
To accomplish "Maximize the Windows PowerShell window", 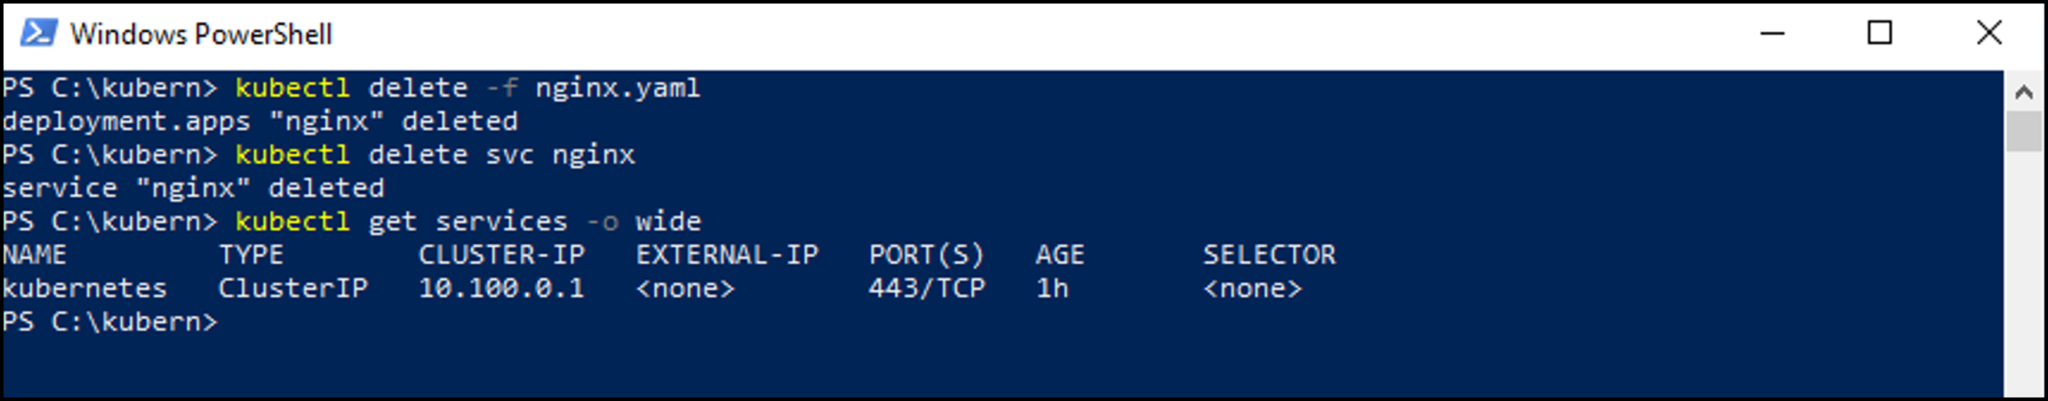I will pyautogui.click(x=1880, y=33).
